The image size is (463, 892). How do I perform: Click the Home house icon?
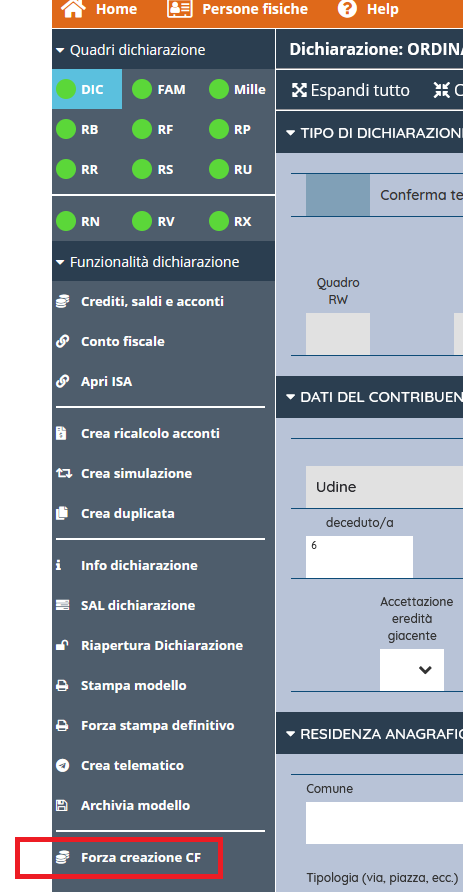point(73,9)
